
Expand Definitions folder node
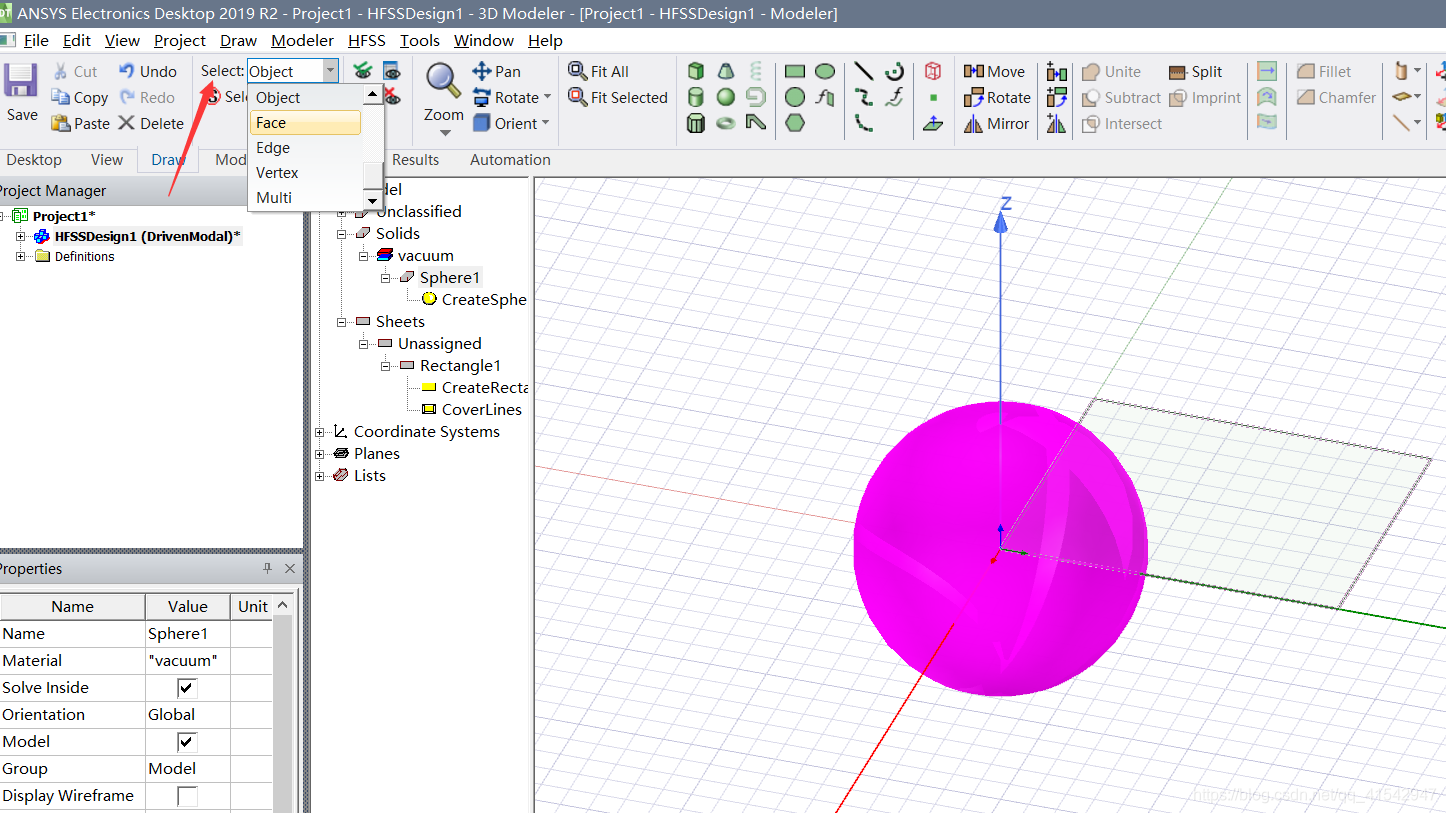[x=21, y=256]
